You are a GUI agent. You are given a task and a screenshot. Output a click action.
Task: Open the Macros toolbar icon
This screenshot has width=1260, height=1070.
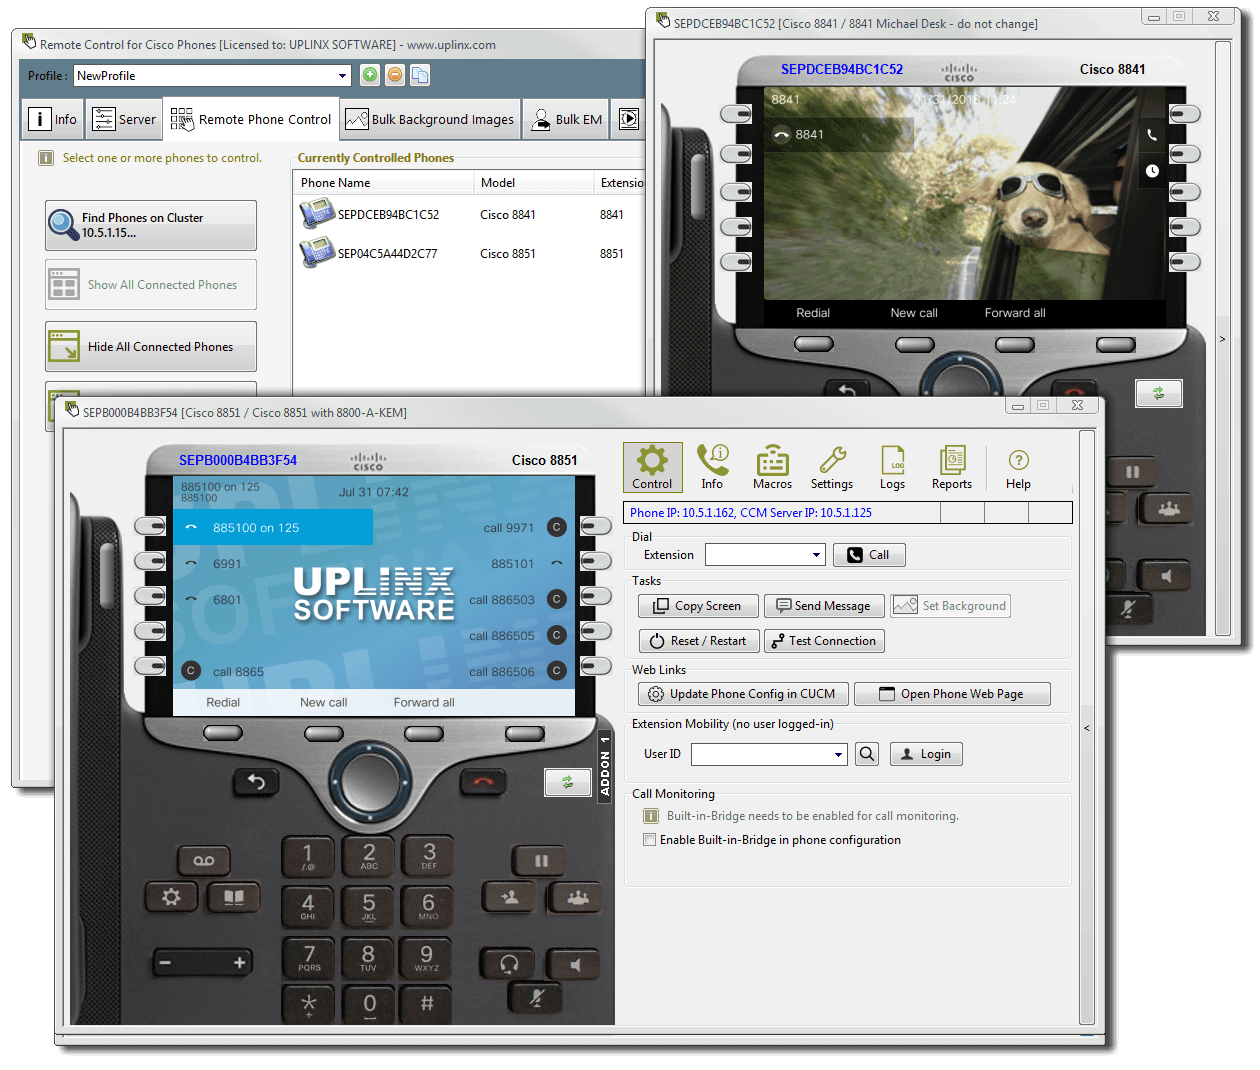[x=772, y=467]
